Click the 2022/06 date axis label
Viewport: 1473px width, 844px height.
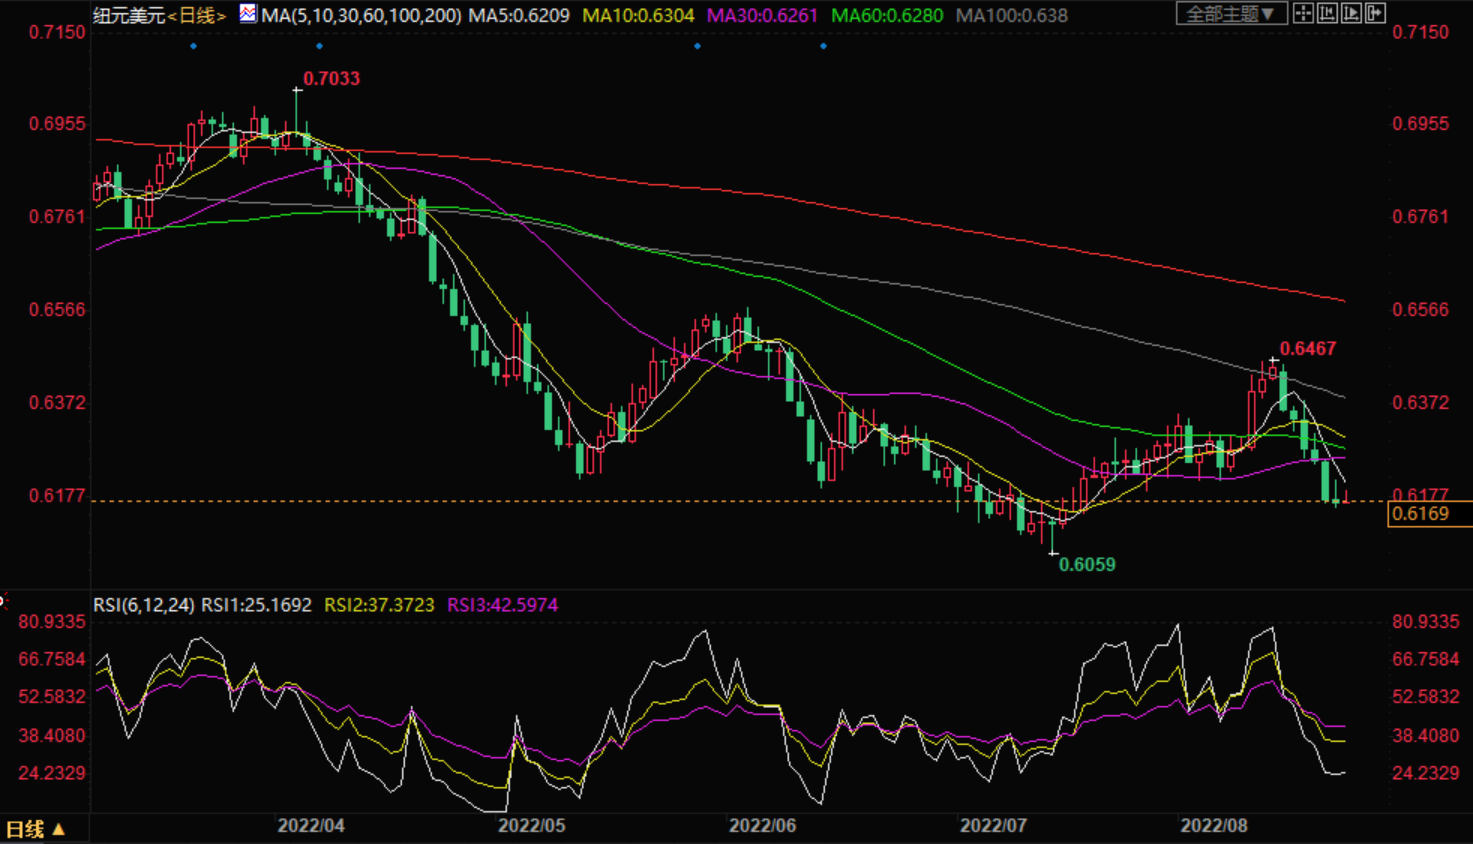[x=762, y=825]
